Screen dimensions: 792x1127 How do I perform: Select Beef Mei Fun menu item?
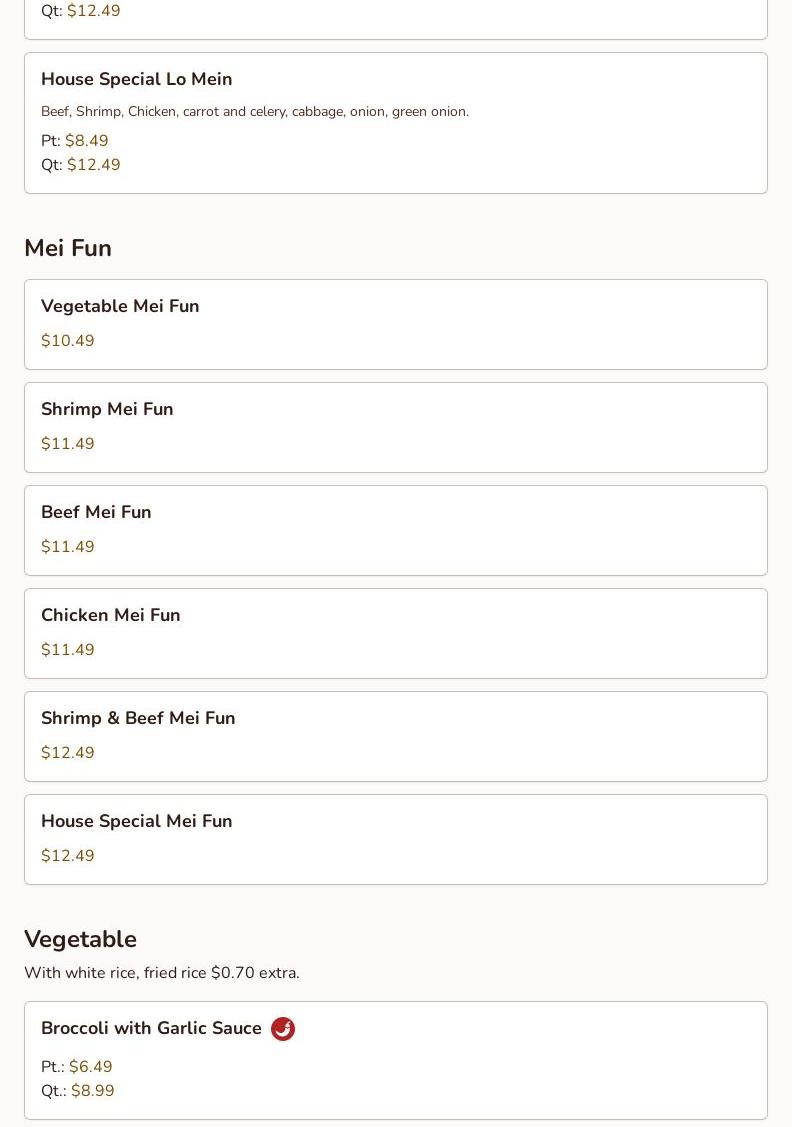(x=396, y=530)
